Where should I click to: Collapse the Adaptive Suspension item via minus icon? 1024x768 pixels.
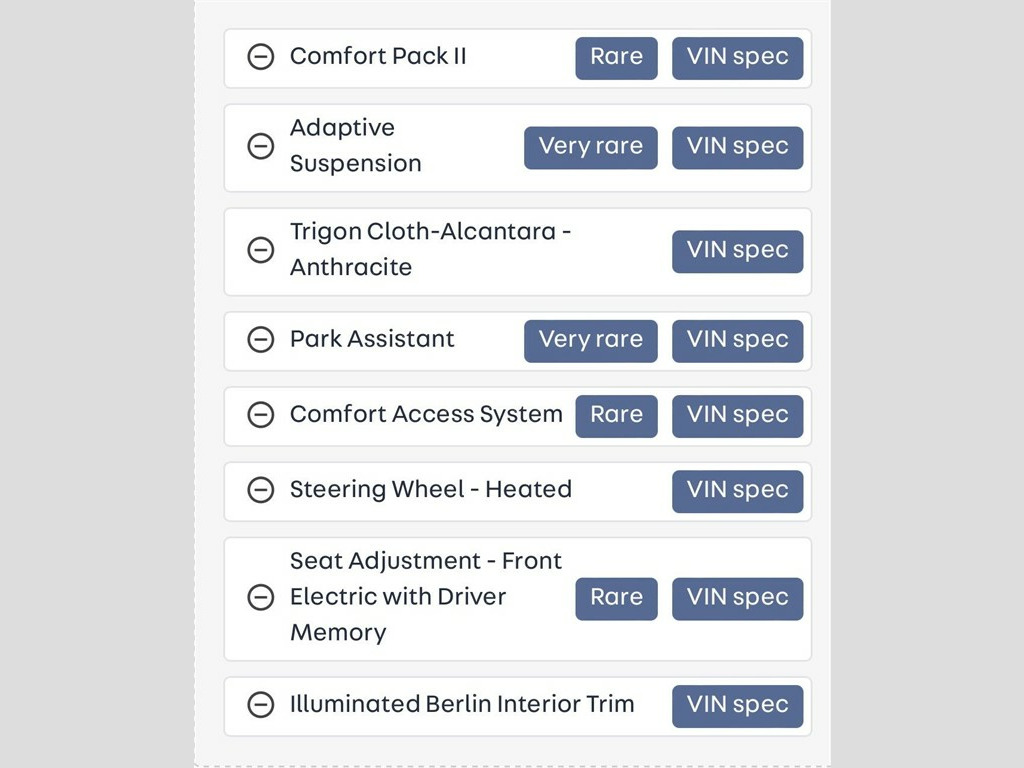[x=260, y=146]
